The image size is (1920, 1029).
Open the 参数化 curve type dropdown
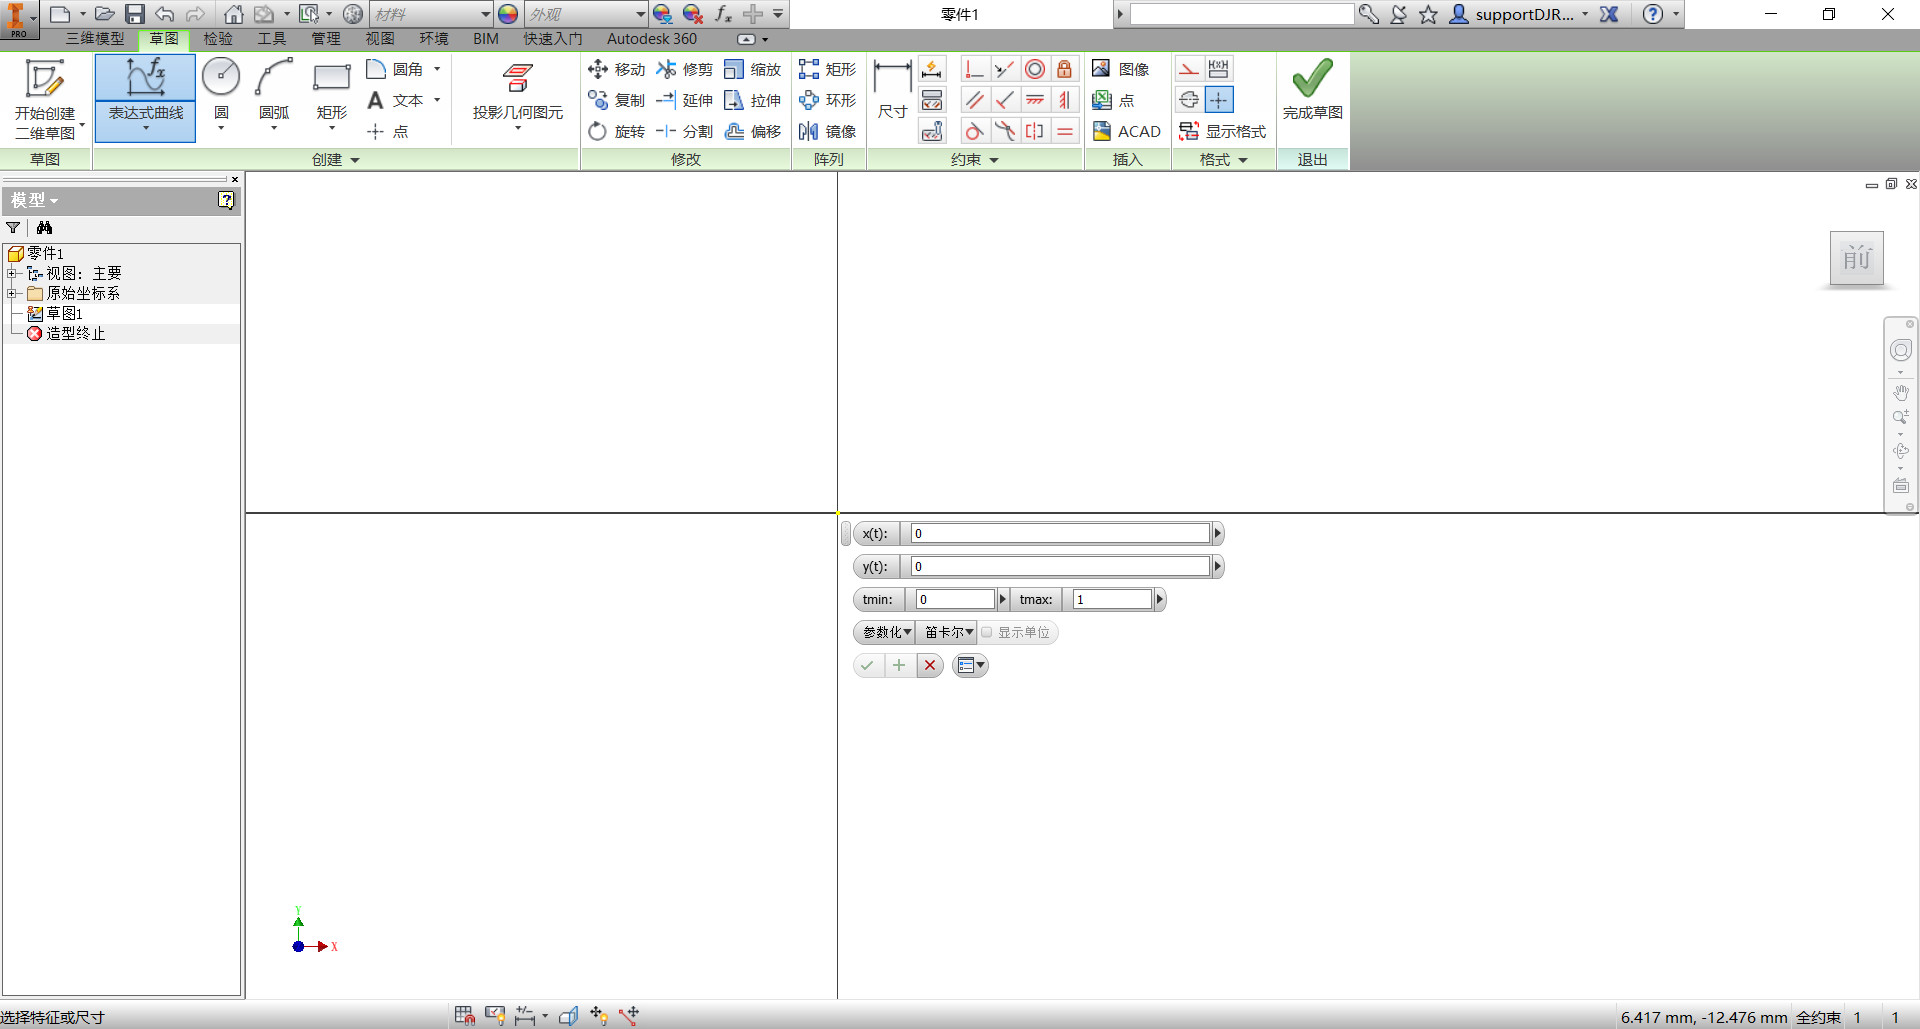[886, 632]
